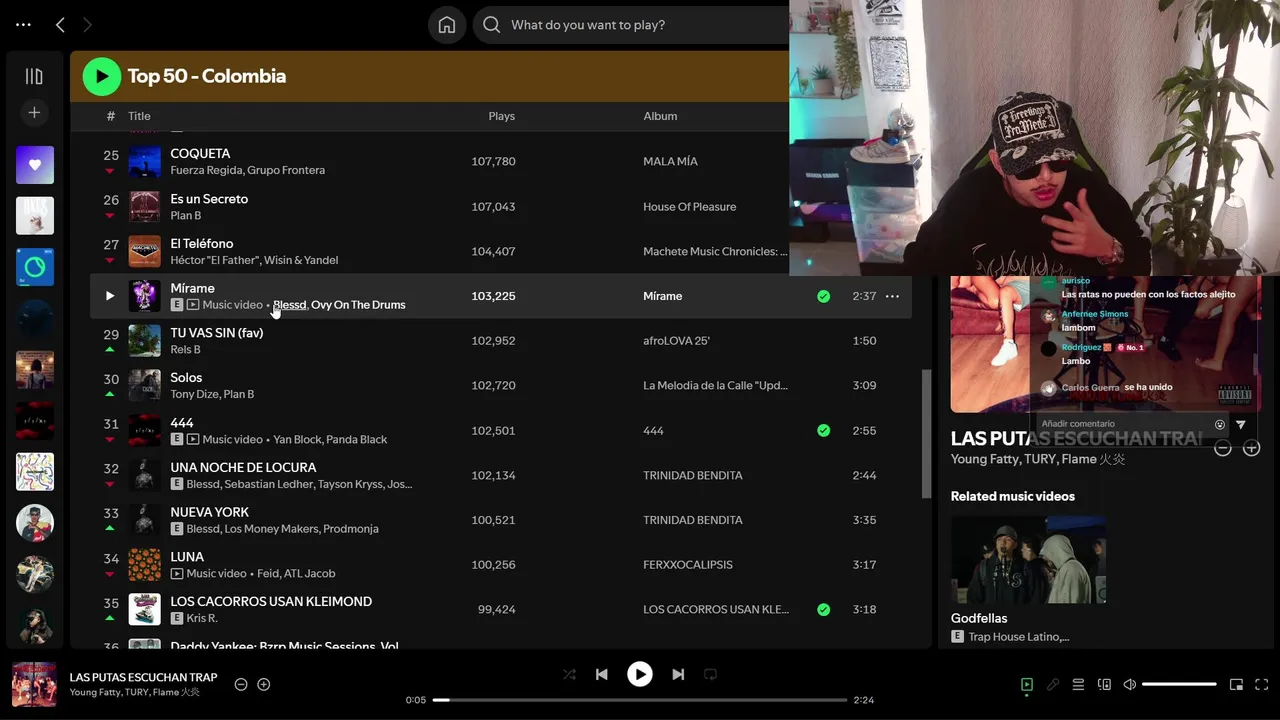The image size is (1280, 720).
Task: Click right panel minus icon
Action: pyautogui.click(x=1222, y=449)
